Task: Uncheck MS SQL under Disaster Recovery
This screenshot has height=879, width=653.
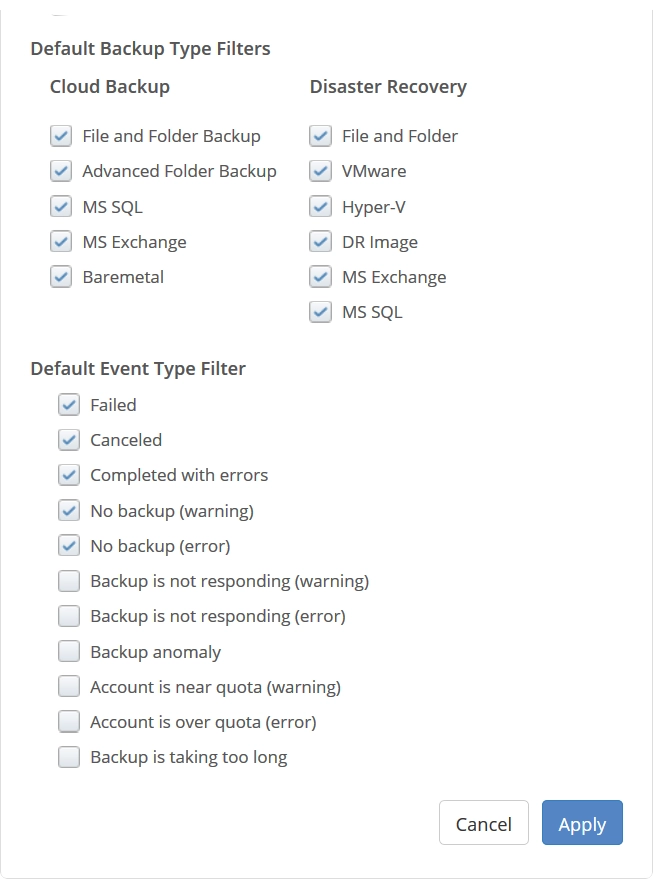Action: (x=320, y=312)
